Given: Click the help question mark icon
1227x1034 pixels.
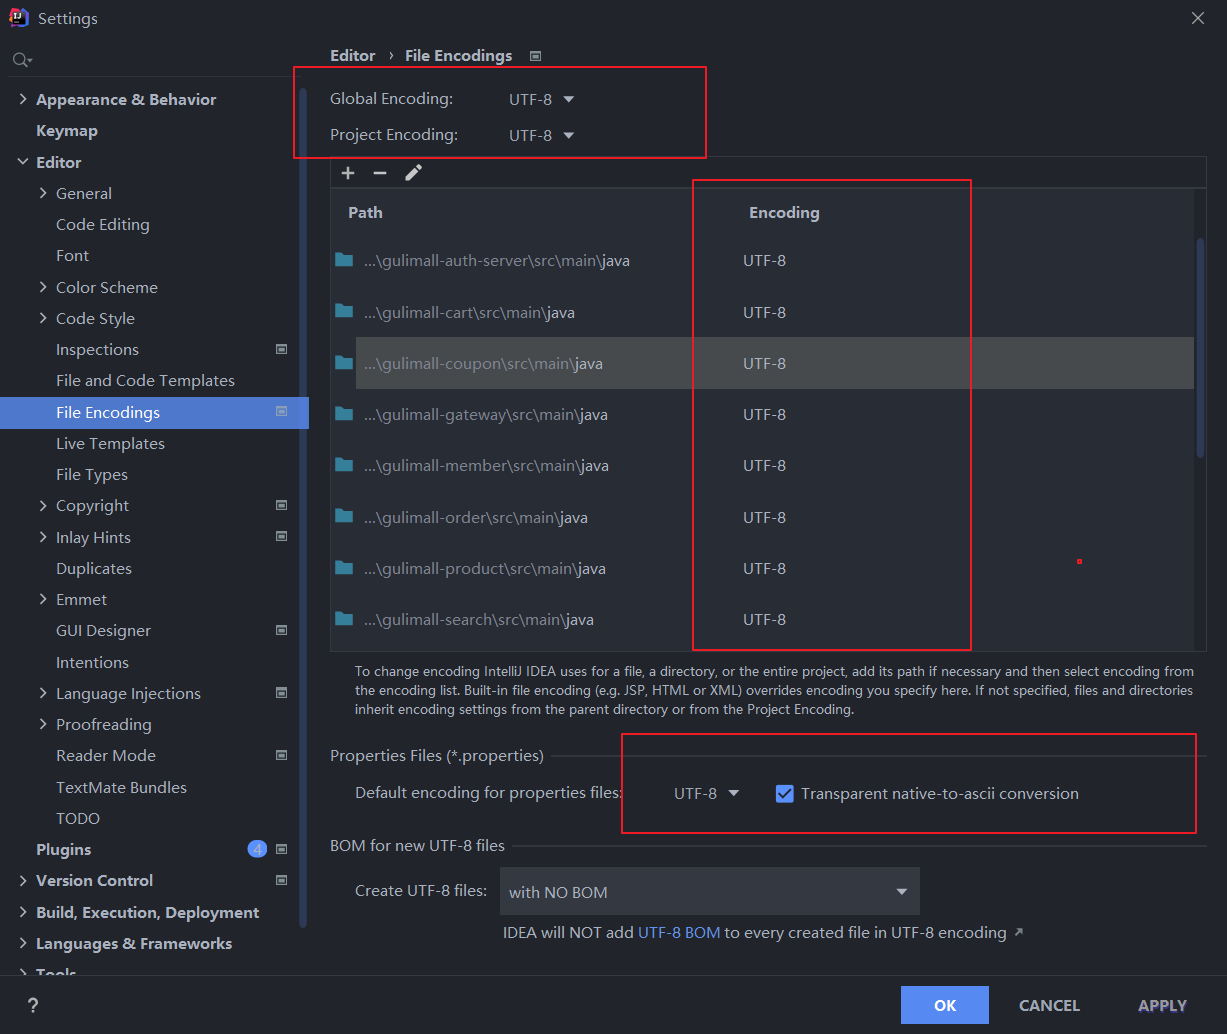Looking at the screenshot, I should click(32, 1006).
